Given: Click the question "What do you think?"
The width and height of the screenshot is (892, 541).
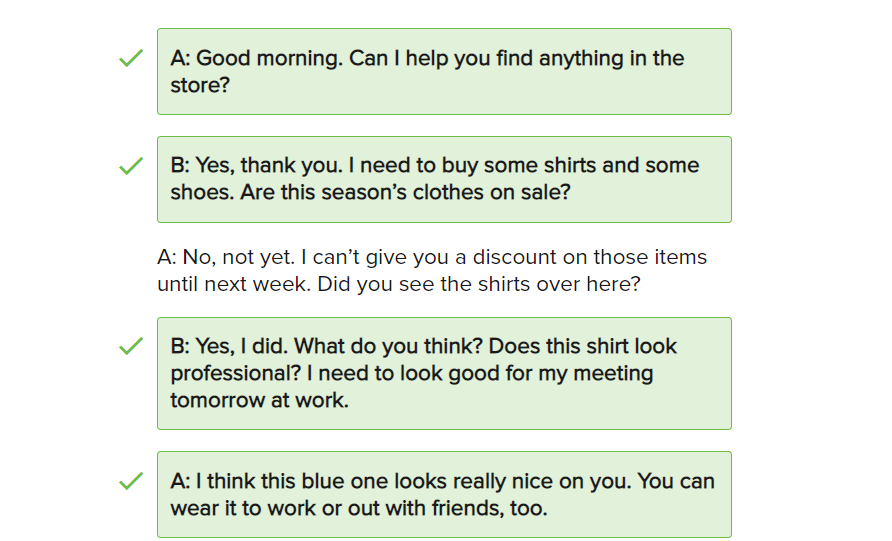Looking at the screenshot, I should click(x=397, y=346).
